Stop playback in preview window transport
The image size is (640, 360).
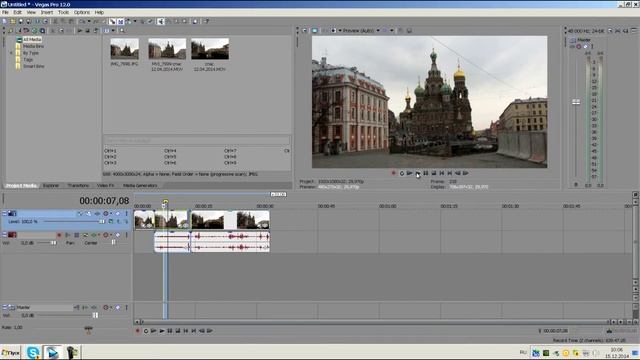click(433, 173)
